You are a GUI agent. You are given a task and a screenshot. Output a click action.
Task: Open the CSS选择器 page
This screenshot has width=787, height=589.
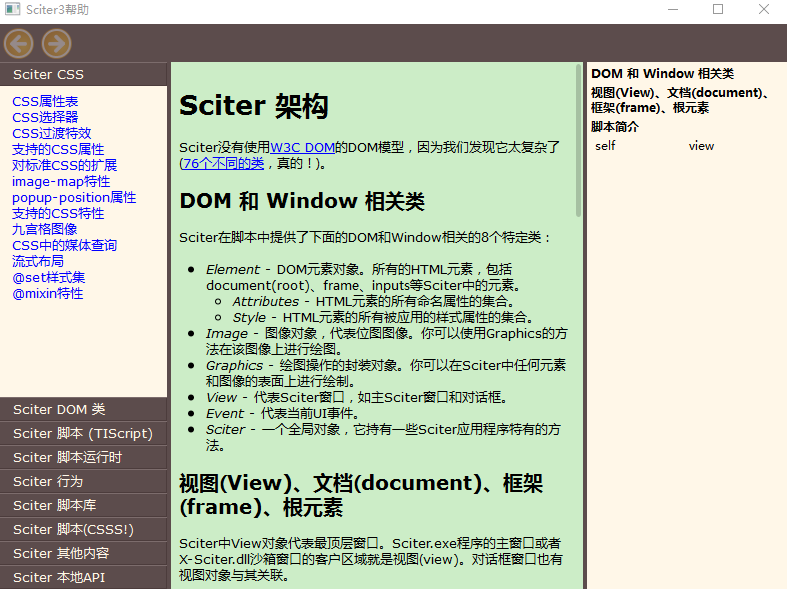45,117
